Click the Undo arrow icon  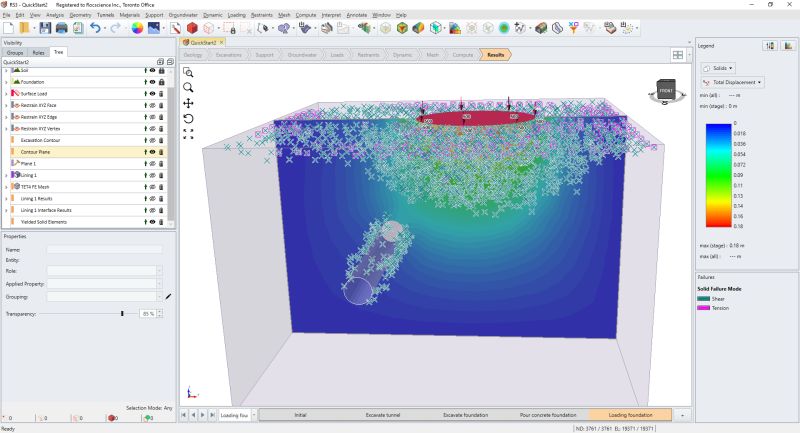pos(95,28)
